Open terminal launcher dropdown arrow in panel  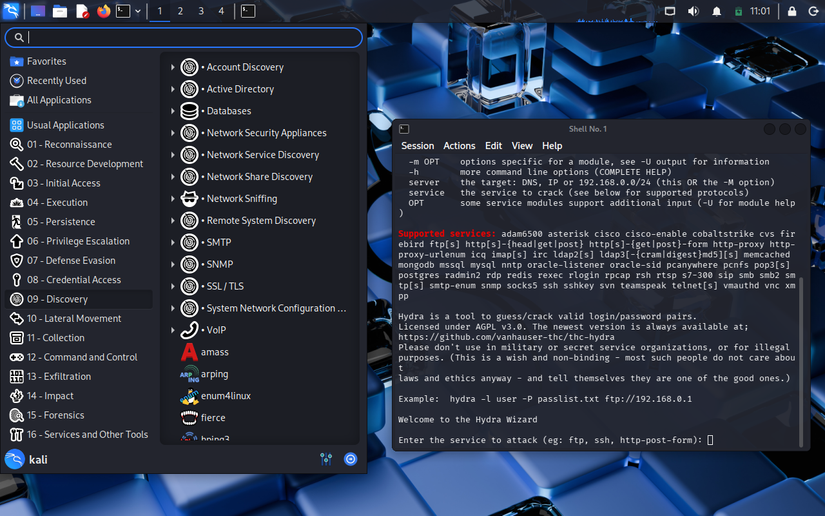pyautogui.click(x=137, y=11)
